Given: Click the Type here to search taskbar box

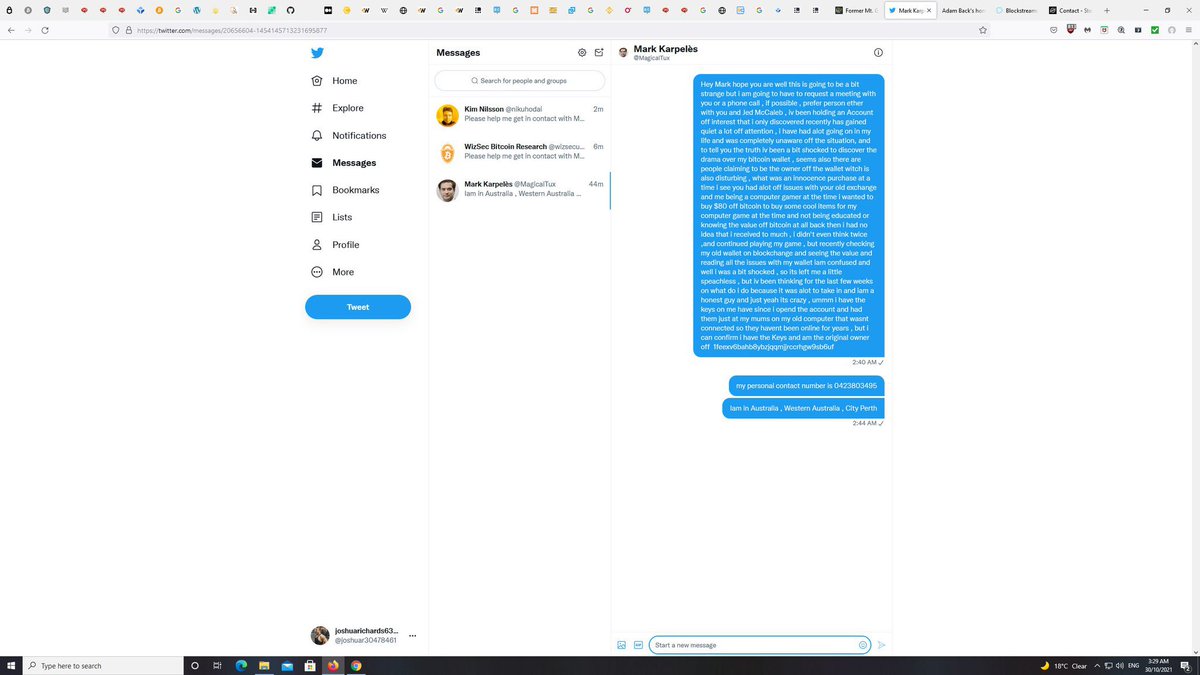Looking at the screenshot, I should (101, 665).
